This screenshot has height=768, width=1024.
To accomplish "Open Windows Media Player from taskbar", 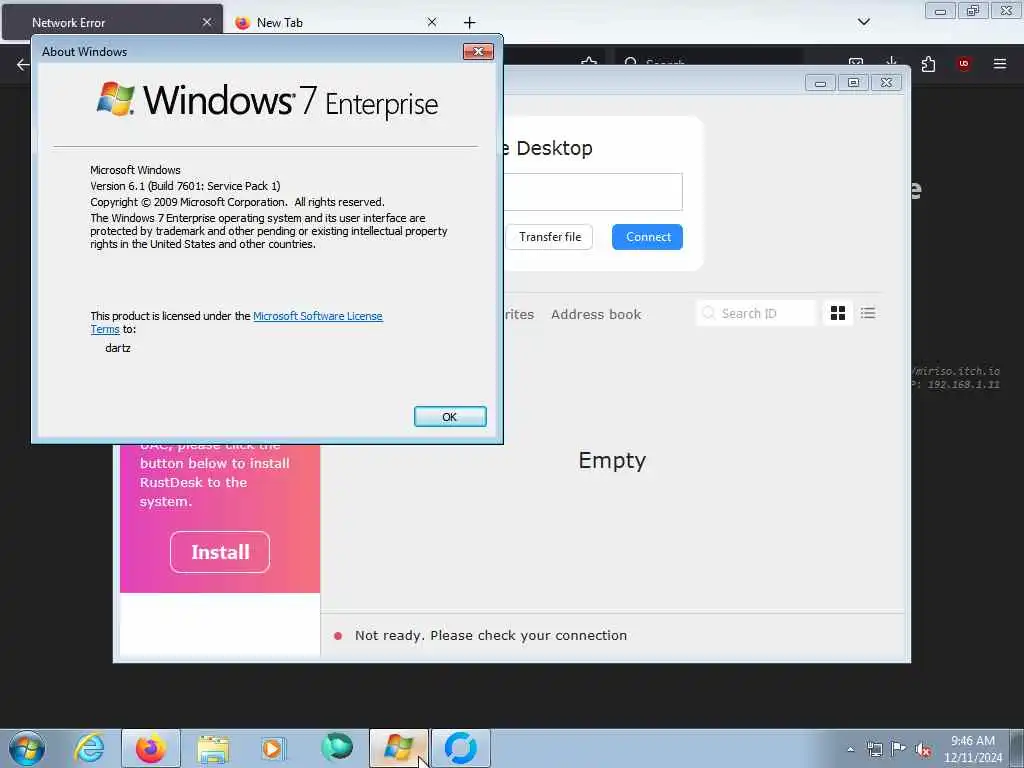I will [x=273, y=748].
